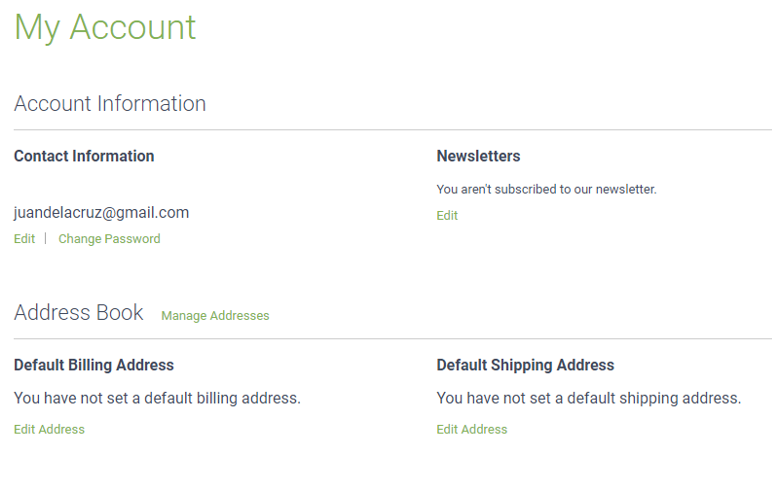Click the My Account page title

click(x=105, y=28)
